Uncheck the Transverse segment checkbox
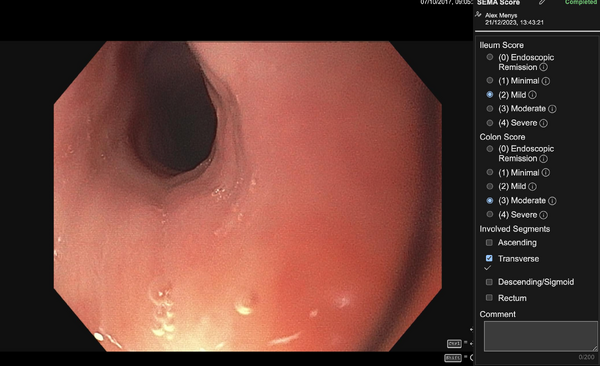 pyautogui.click(x=489, y=258)
